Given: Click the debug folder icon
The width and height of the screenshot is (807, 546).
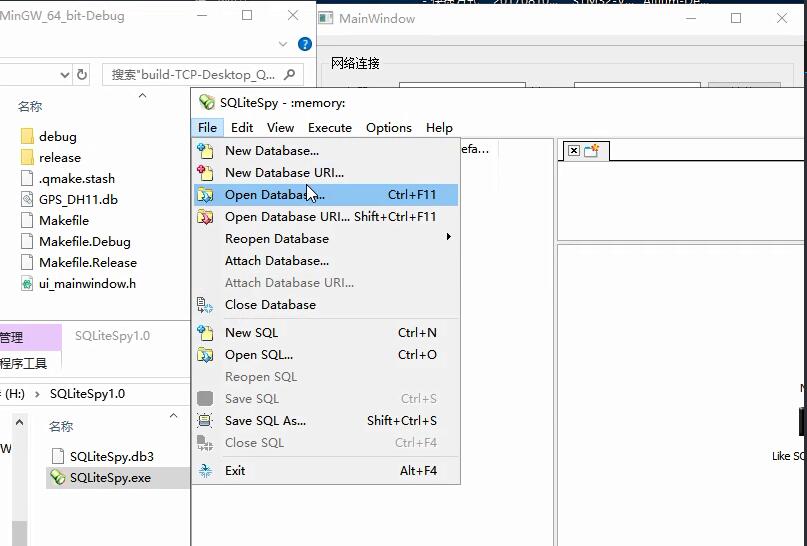Looking at the screenshot, I should (x=27, y=136).
